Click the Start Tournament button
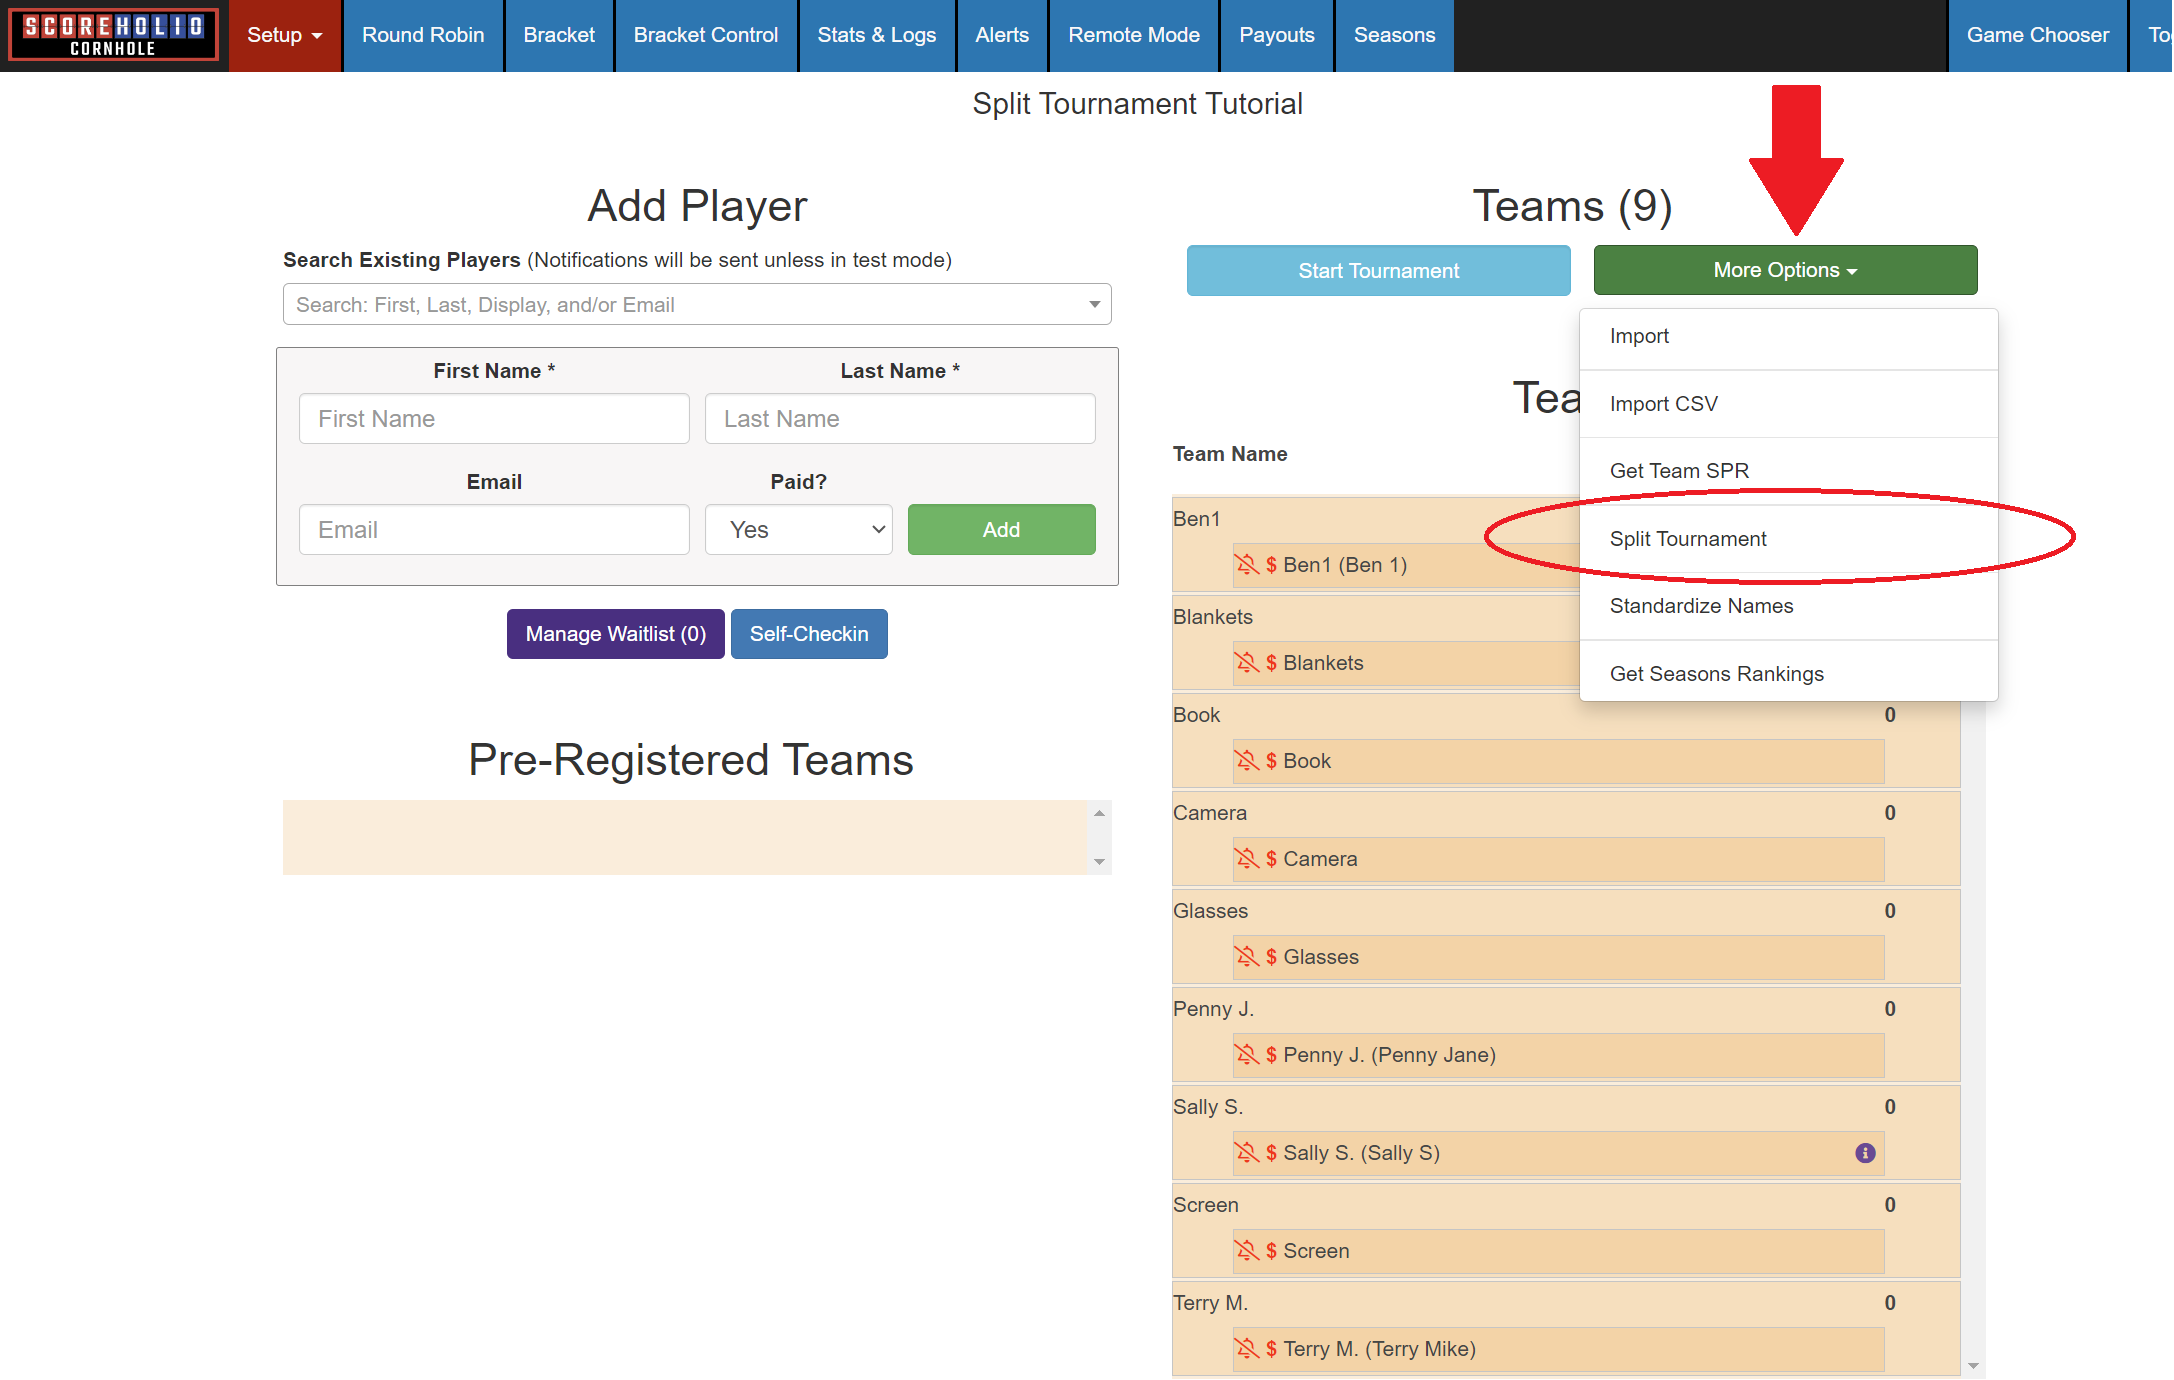 (x=1378, y=271)
